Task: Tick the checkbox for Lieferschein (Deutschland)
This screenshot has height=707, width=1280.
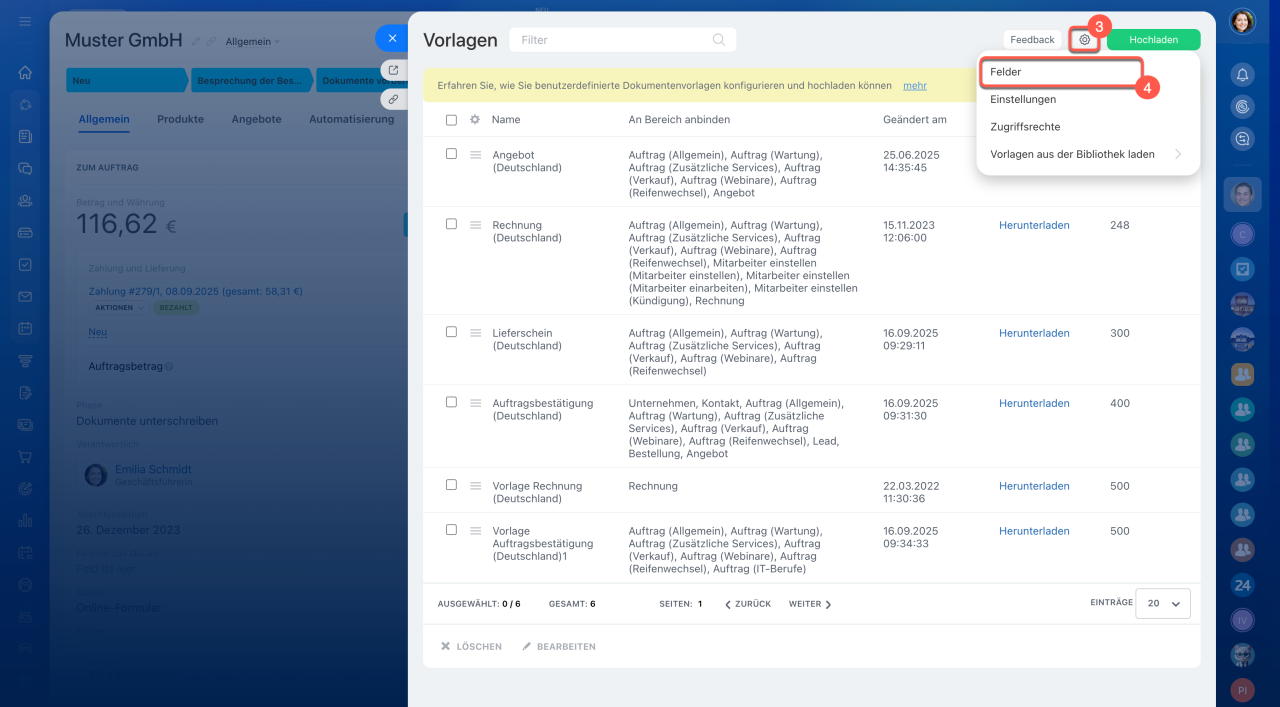Action: (x=451, y=332)
